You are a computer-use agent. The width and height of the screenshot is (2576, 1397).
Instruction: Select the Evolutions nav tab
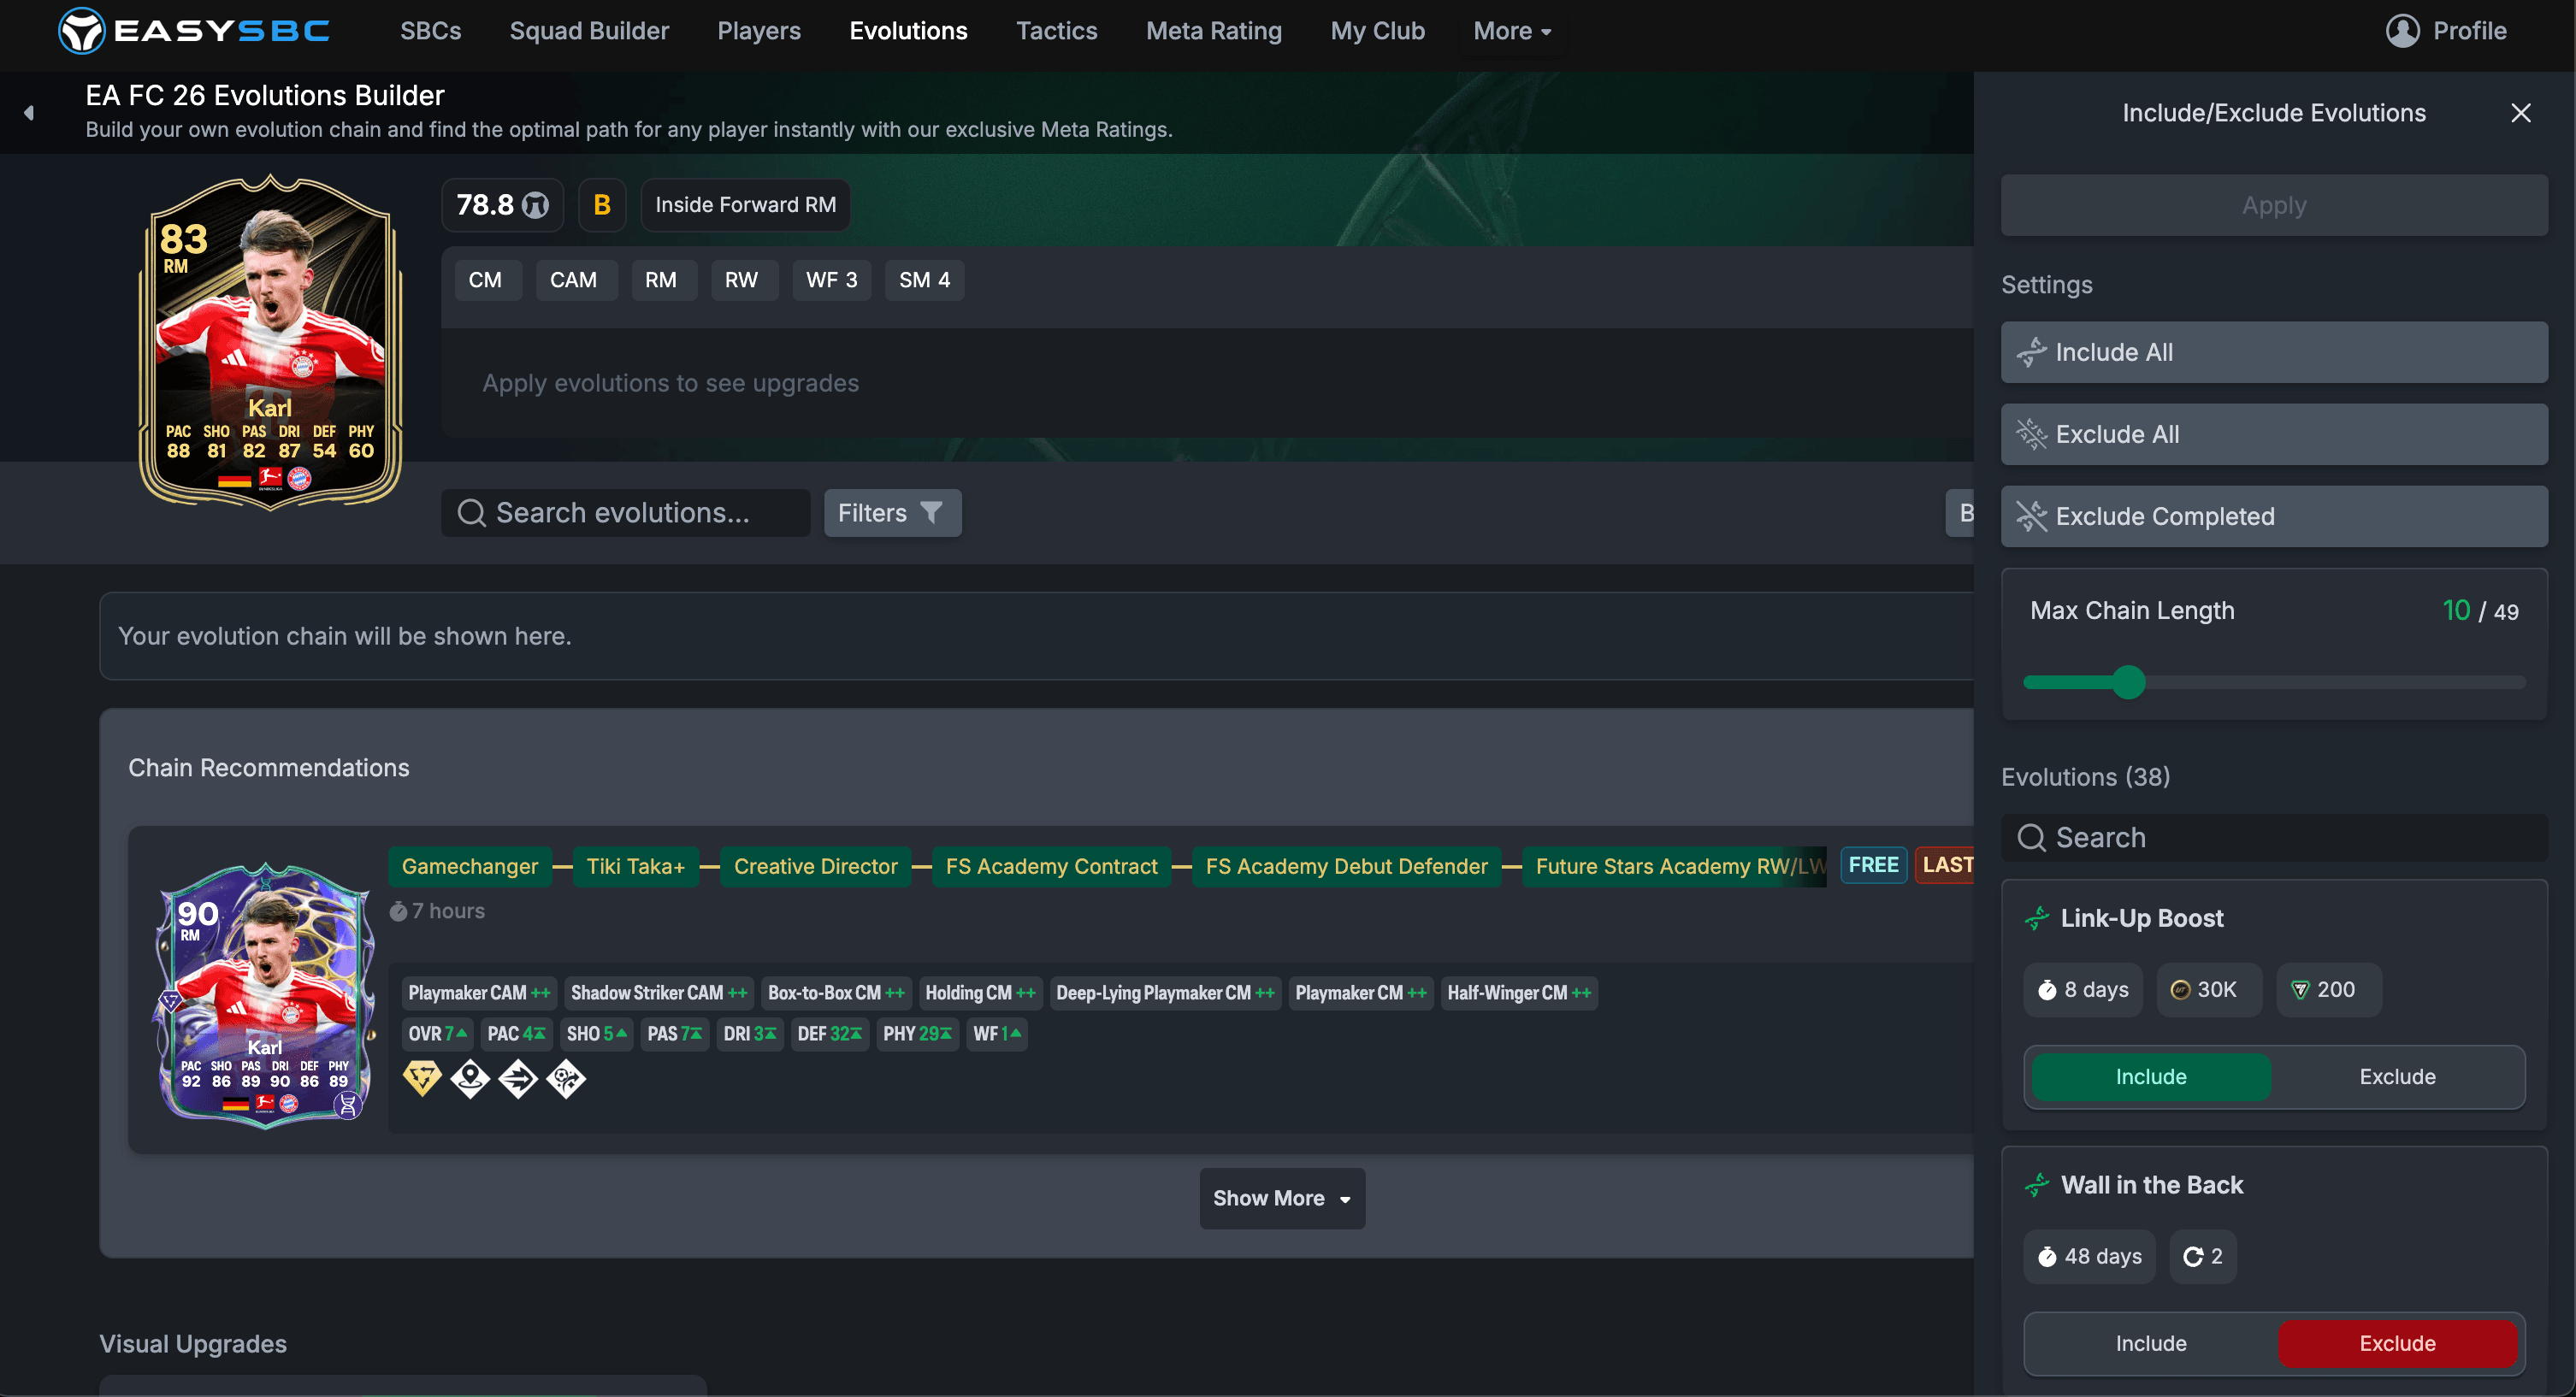tap(908, 31)
